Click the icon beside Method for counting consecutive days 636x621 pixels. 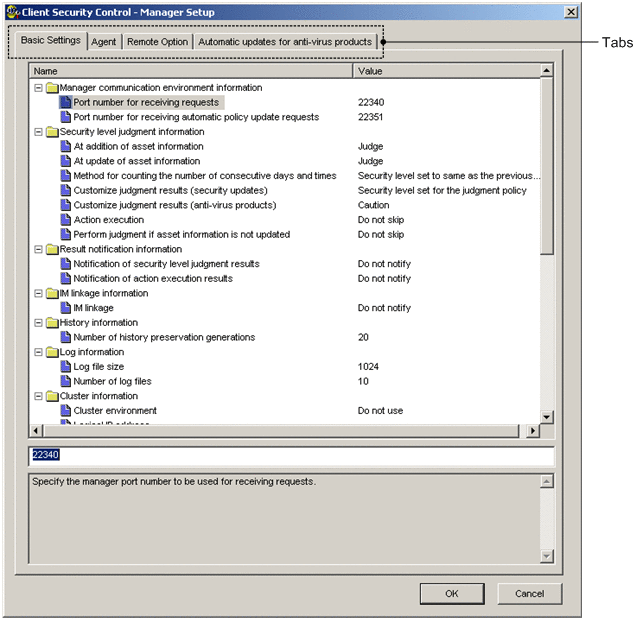[65, 176]
